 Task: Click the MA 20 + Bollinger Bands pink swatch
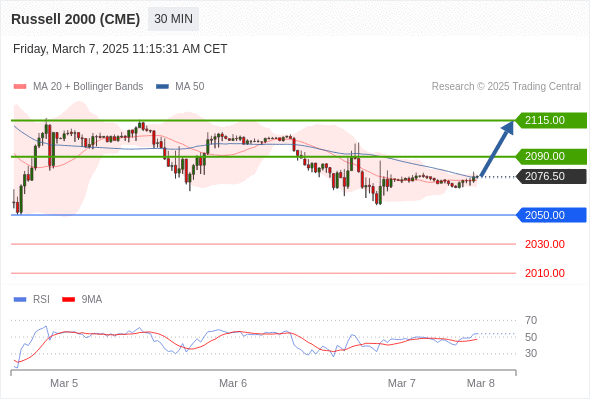20,87
